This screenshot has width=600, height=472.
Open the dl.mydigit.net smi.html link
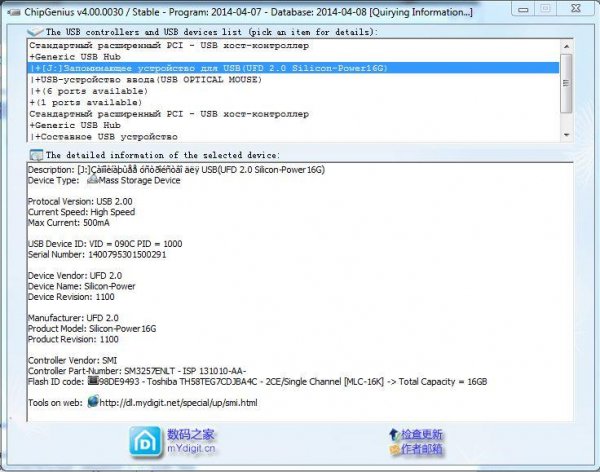[x=178, y=403]
